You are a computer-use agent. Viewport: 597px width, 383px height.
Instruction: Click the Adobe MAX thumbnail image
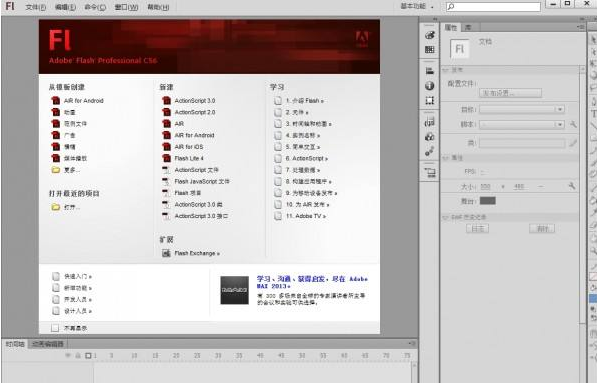pos(234,290)
